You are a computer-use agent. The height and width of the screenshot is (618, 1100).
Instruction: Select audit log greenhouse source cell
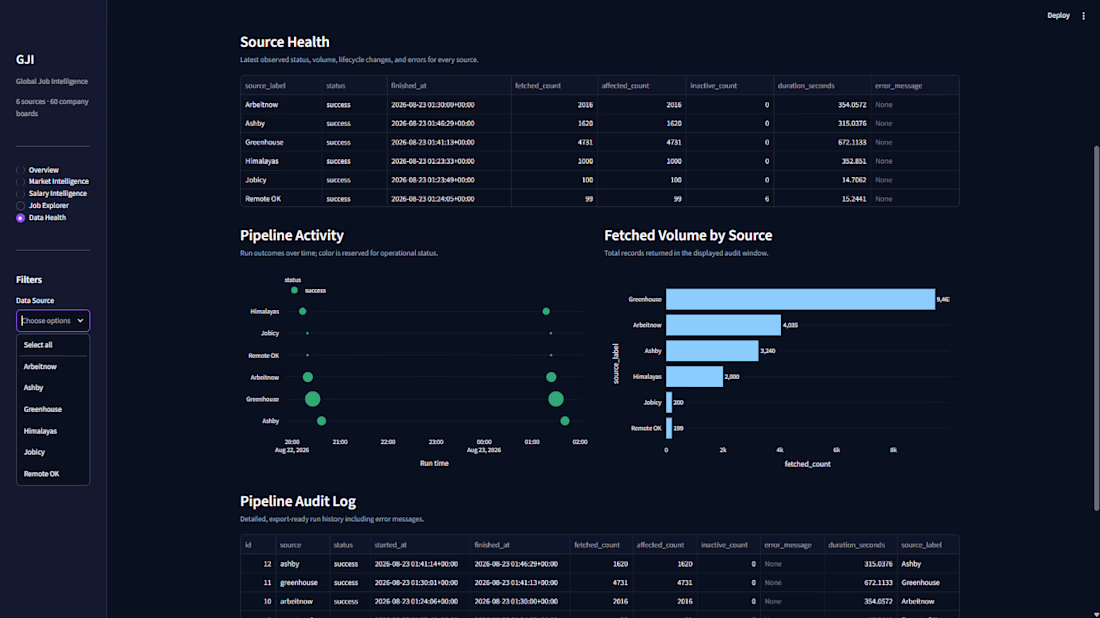click(302, 583)
